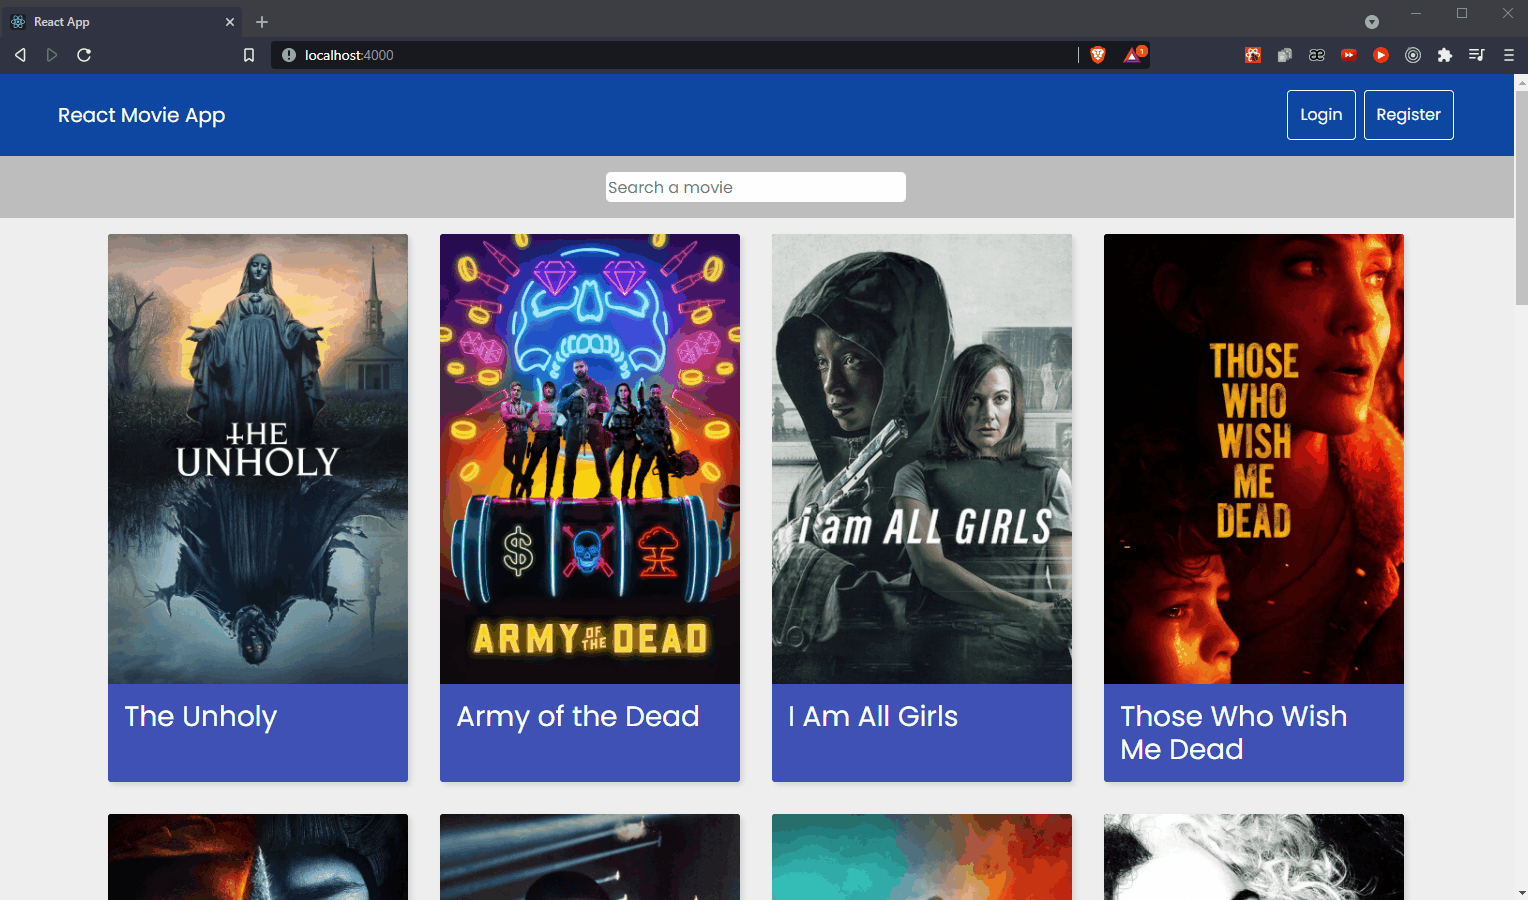Open The Unholy movie poster
Viewport: 1528px width, 900px height.
(x=258, y=459)
